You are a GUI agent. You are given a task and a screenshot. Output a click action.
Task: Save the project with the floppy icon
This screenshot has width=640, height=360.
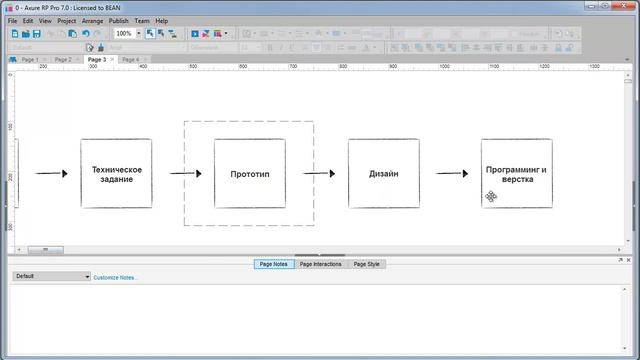coord(37,34)
